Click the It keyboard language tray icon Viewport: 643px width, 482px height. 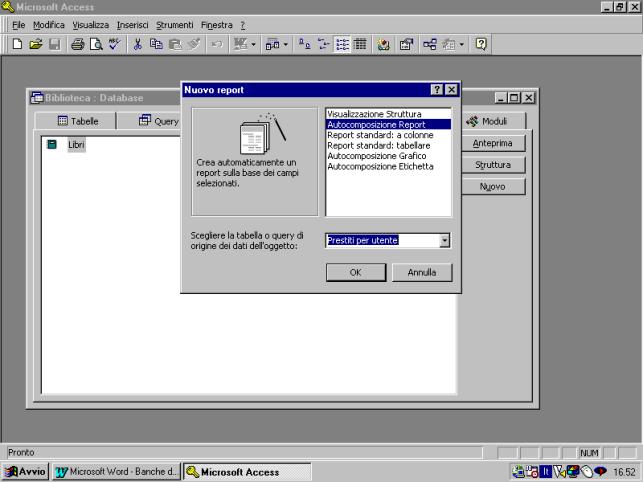545,472
